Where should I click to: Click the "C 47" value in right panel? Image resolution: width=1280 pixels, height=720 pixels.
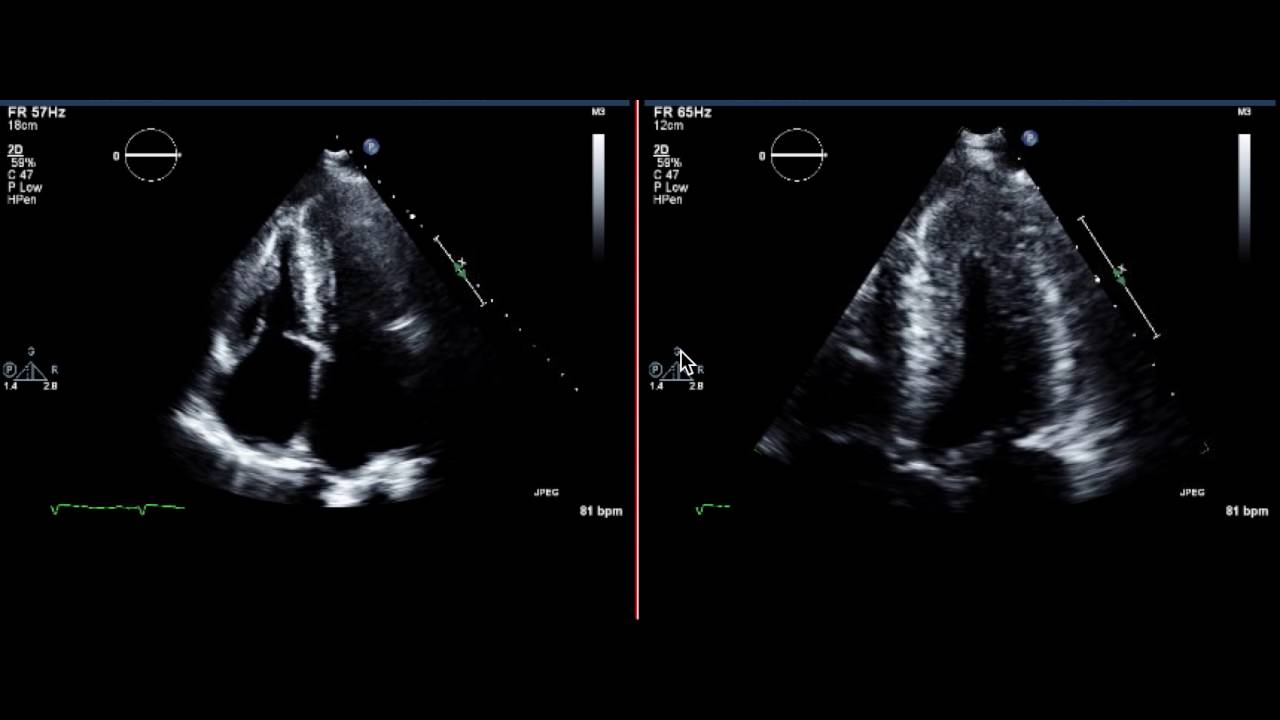[667, 175]
